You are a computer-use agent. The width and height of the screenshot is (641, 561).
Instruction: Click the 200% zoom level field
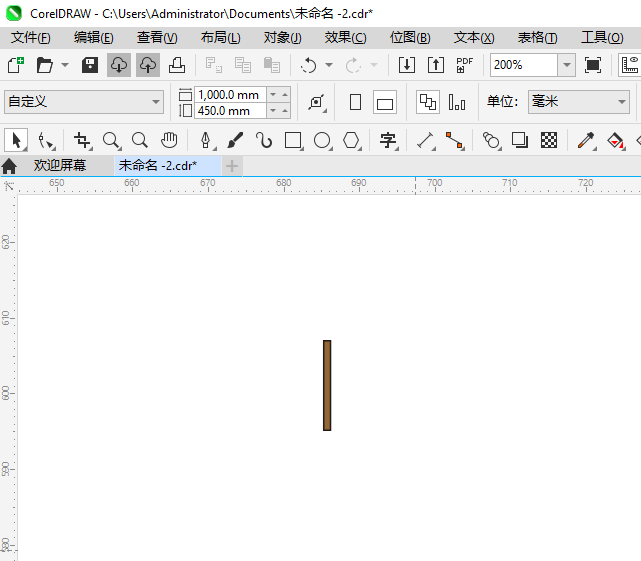click(524, 65)
